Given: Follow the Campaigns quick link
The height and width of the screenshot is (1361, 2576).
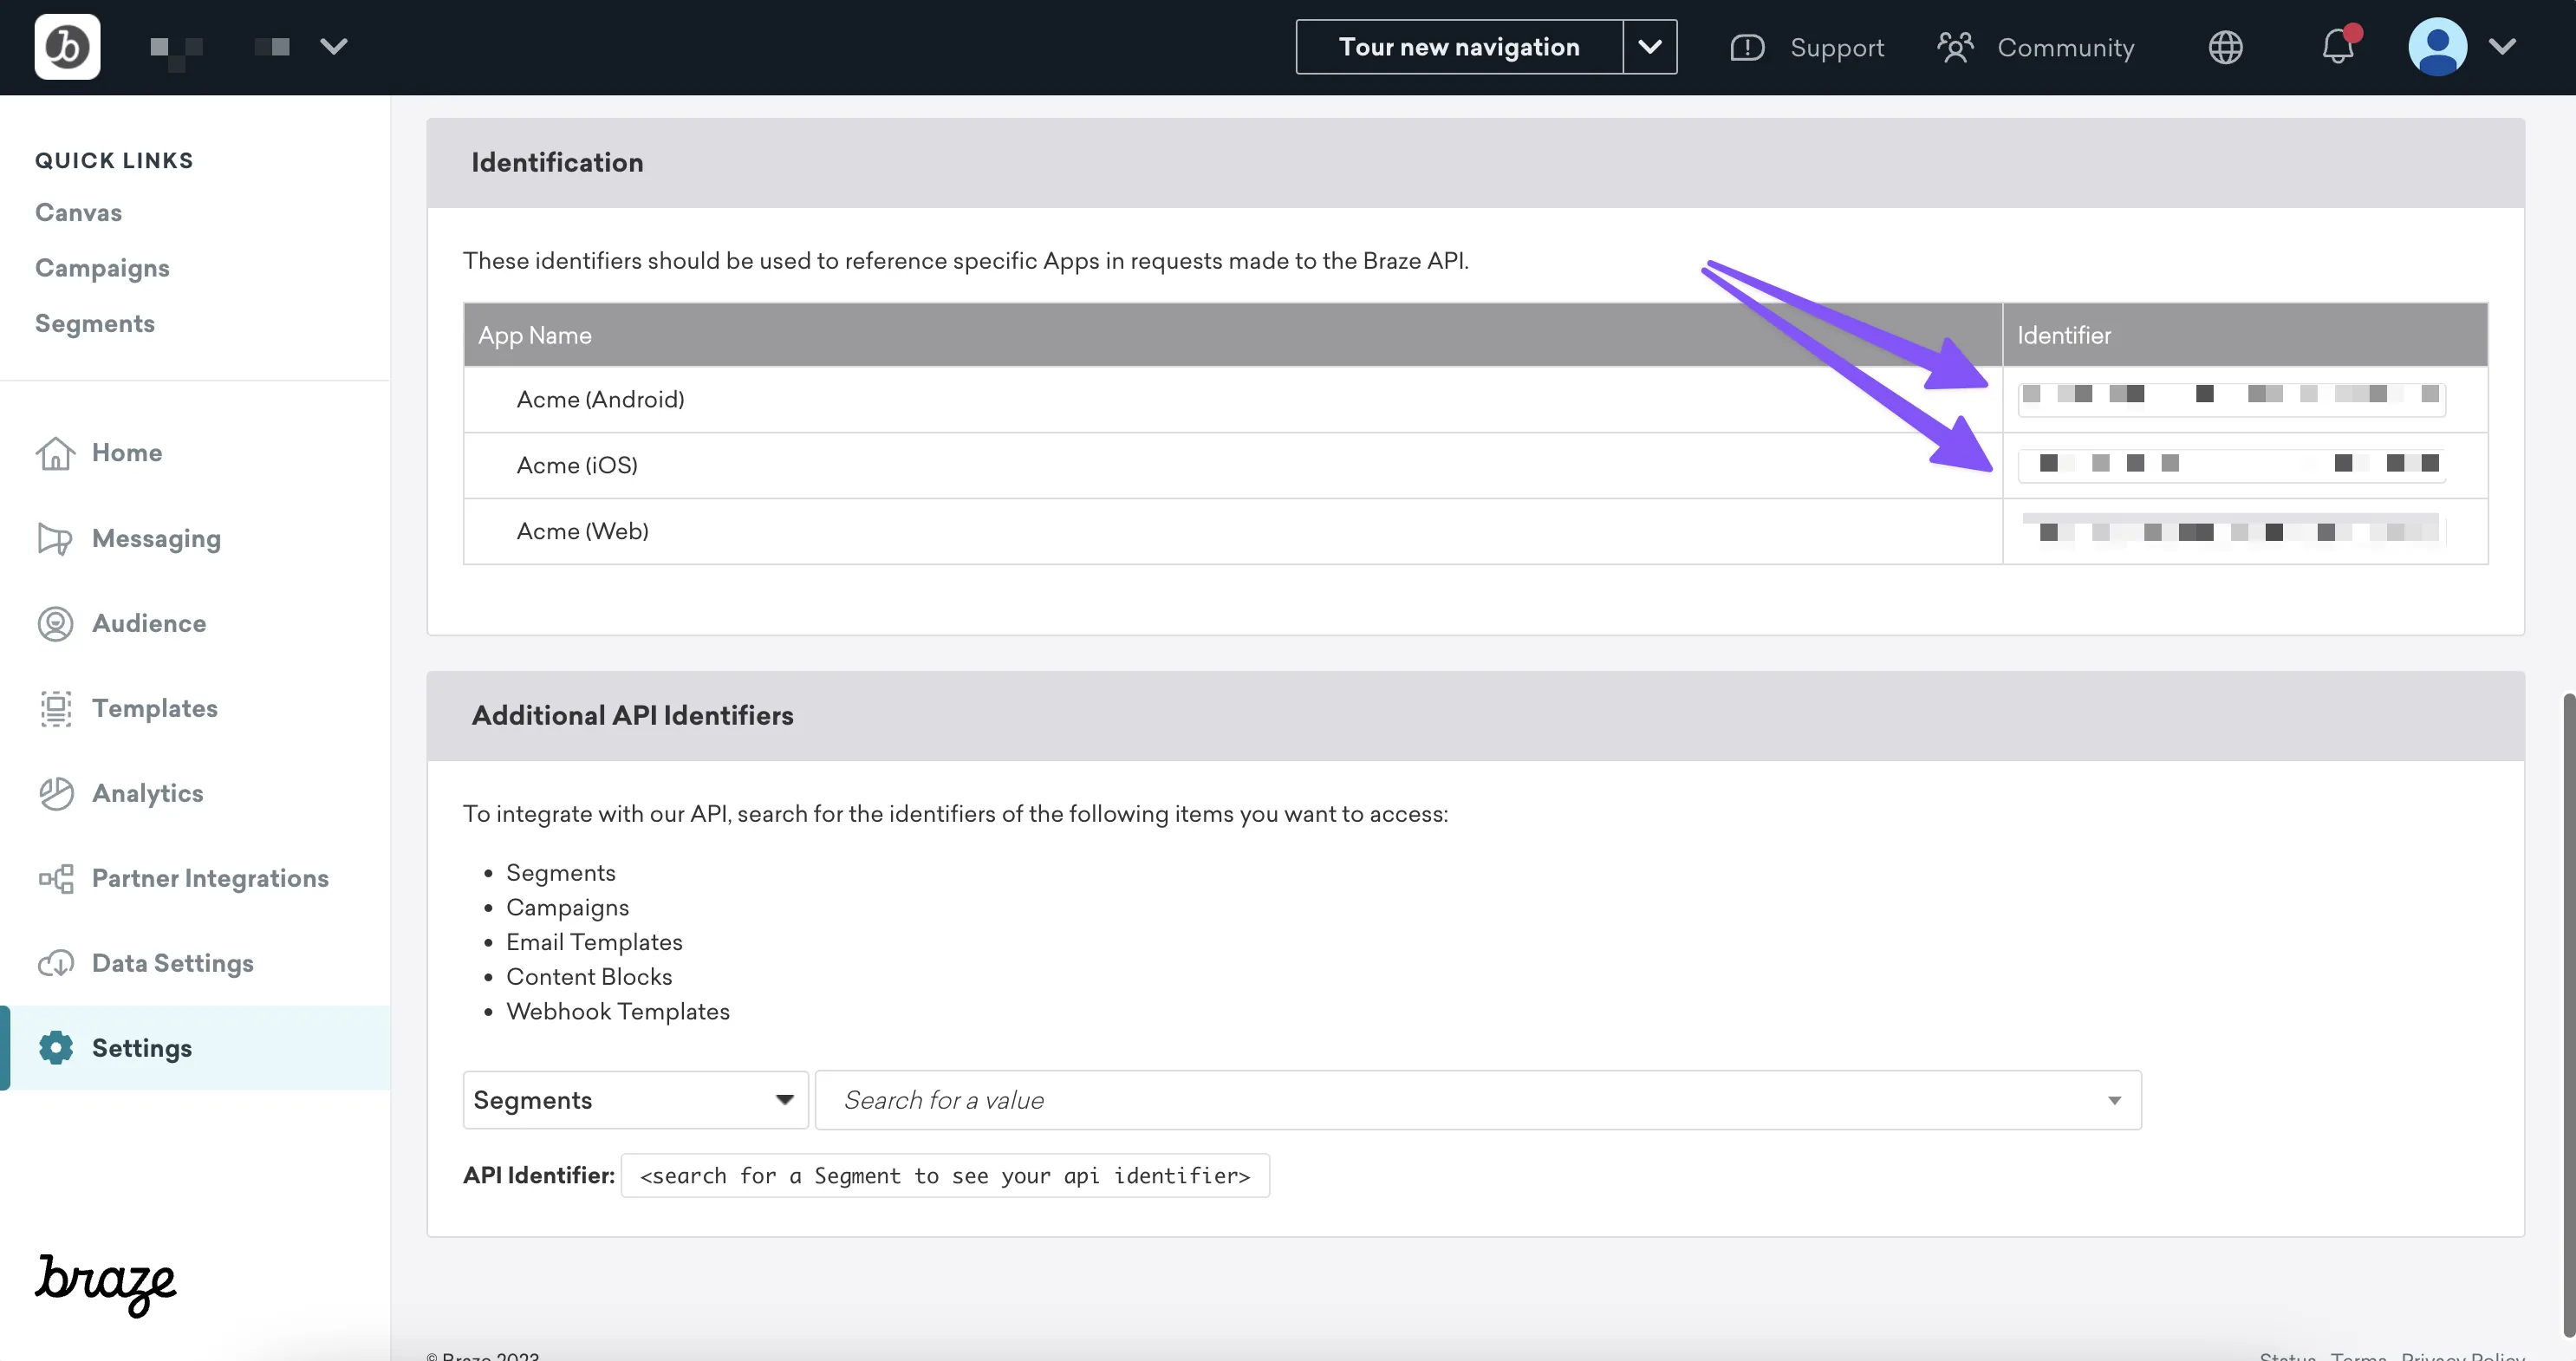Looking at the screenshot, I should pyautogui.click(x=102, y=268).
